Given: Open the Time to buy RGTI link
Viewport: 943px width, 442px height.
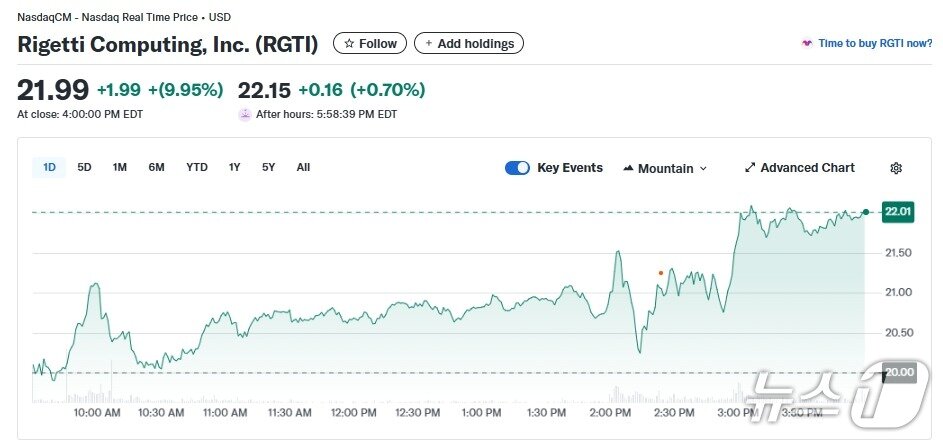Looking at the screenshot, I should pos(875,44).
